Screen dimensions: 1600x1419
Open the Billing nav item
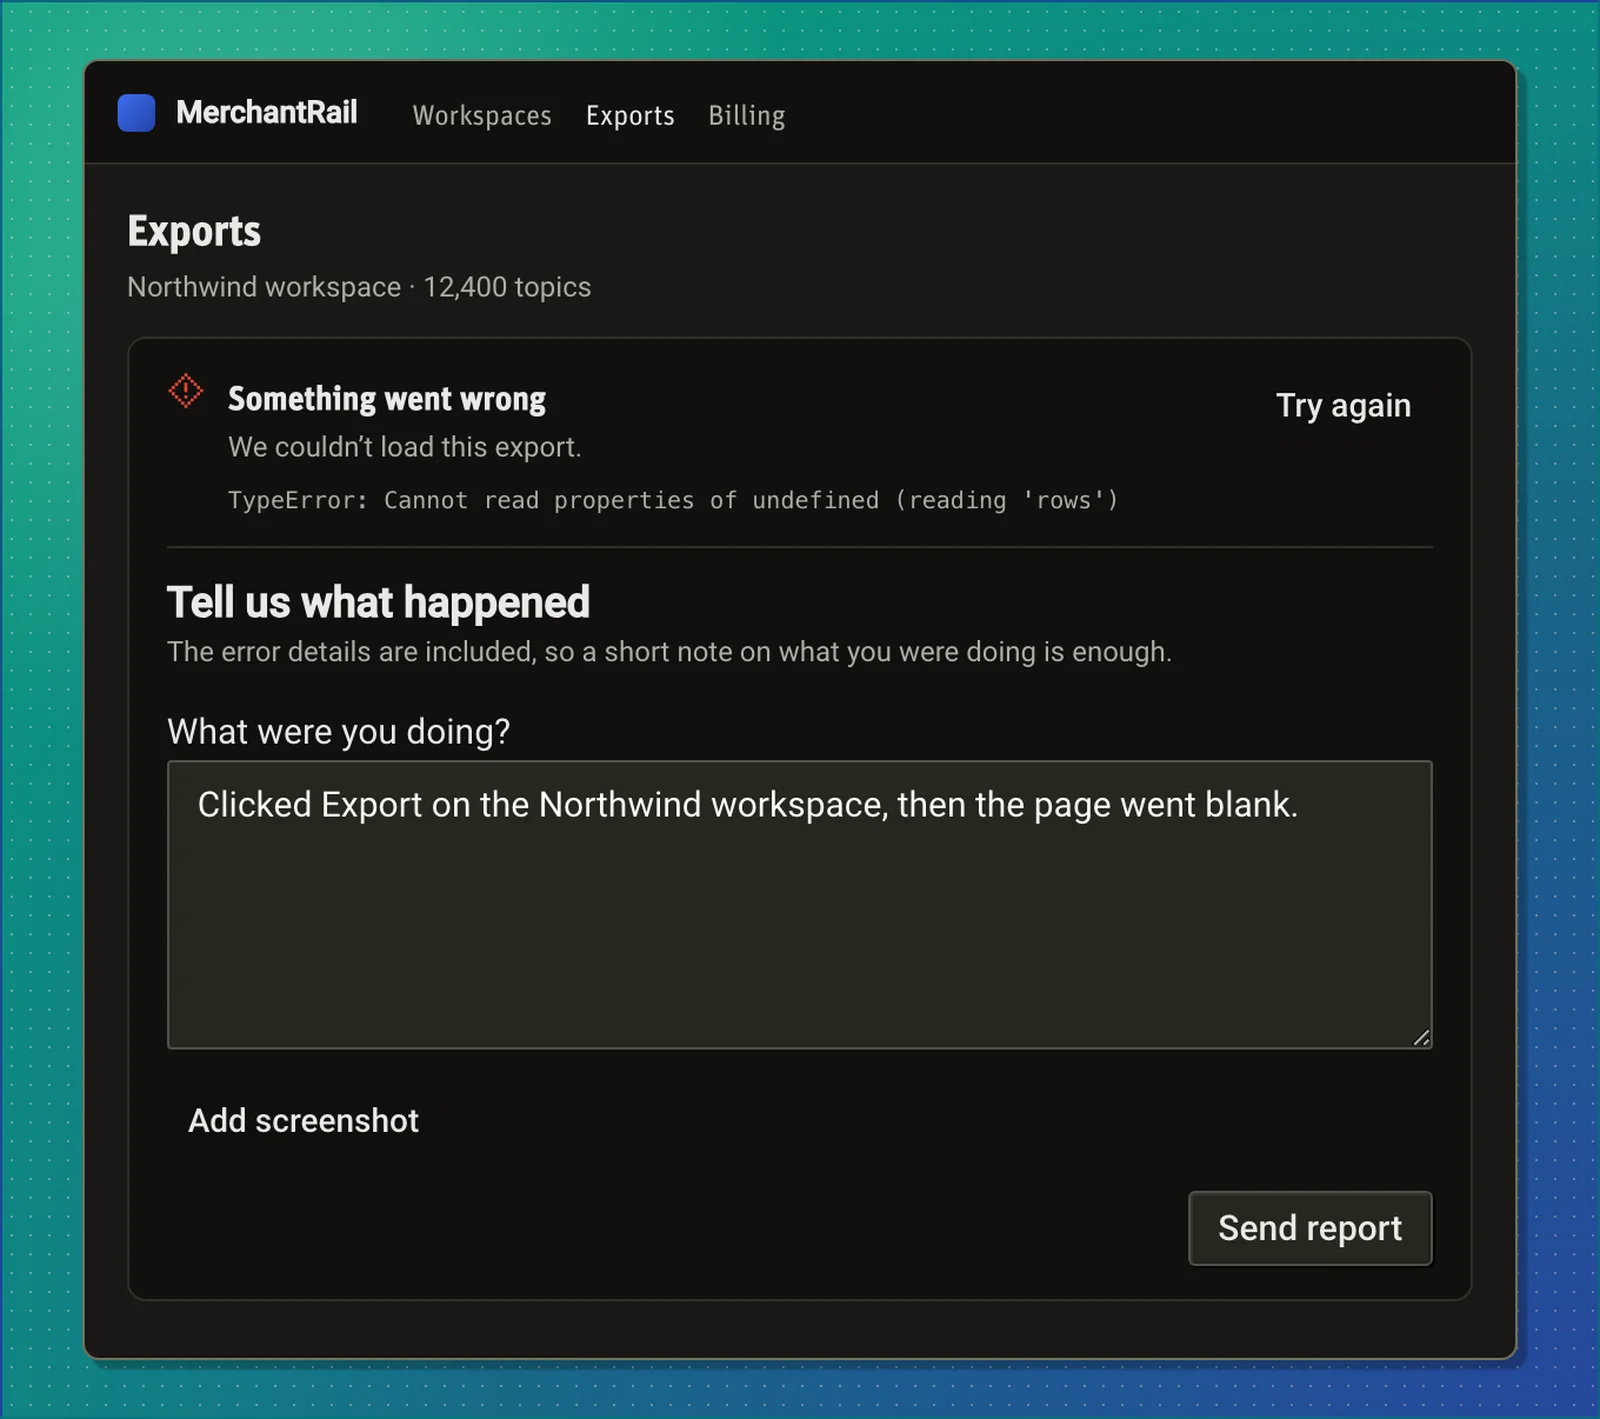pyautogui.click(x=747, y=115)
